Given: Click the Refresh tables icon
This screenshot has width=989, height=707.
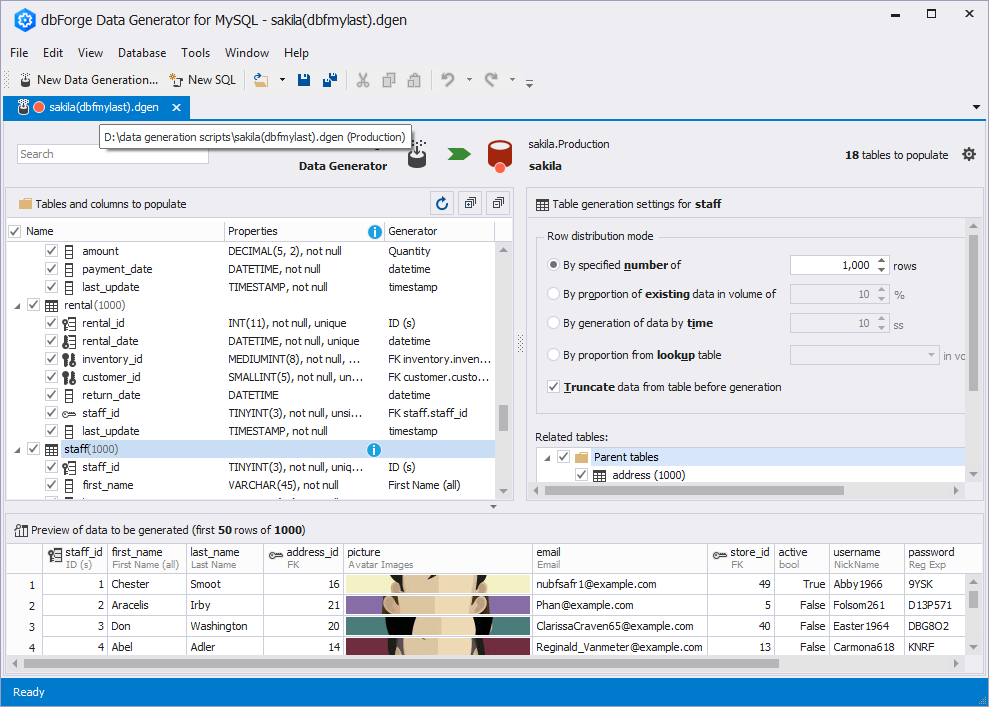Looking at the screenshot, I should (442, 203).
